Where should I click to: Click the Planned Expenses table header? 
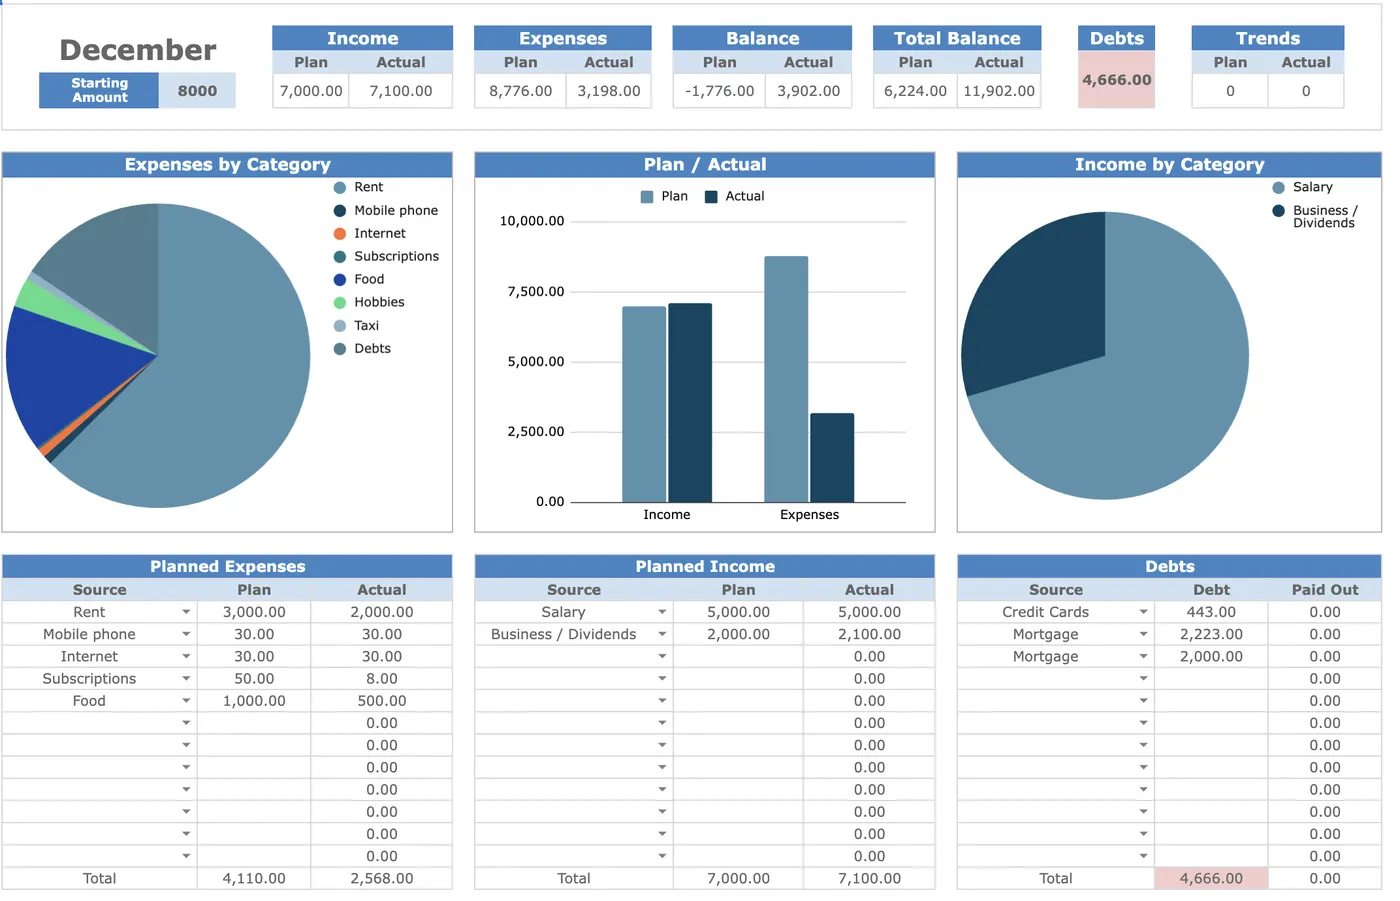(227, 567)
